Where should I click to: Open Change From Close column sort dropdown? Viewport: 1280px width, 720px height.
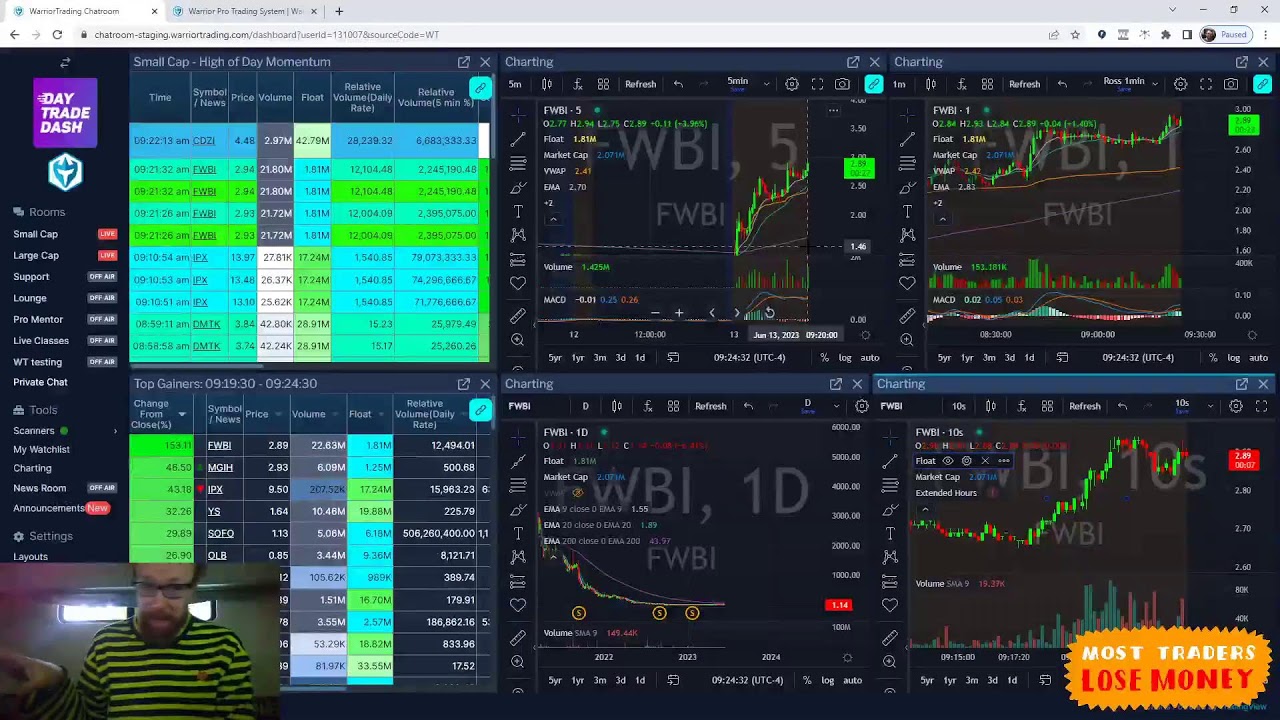click(182, 414)
